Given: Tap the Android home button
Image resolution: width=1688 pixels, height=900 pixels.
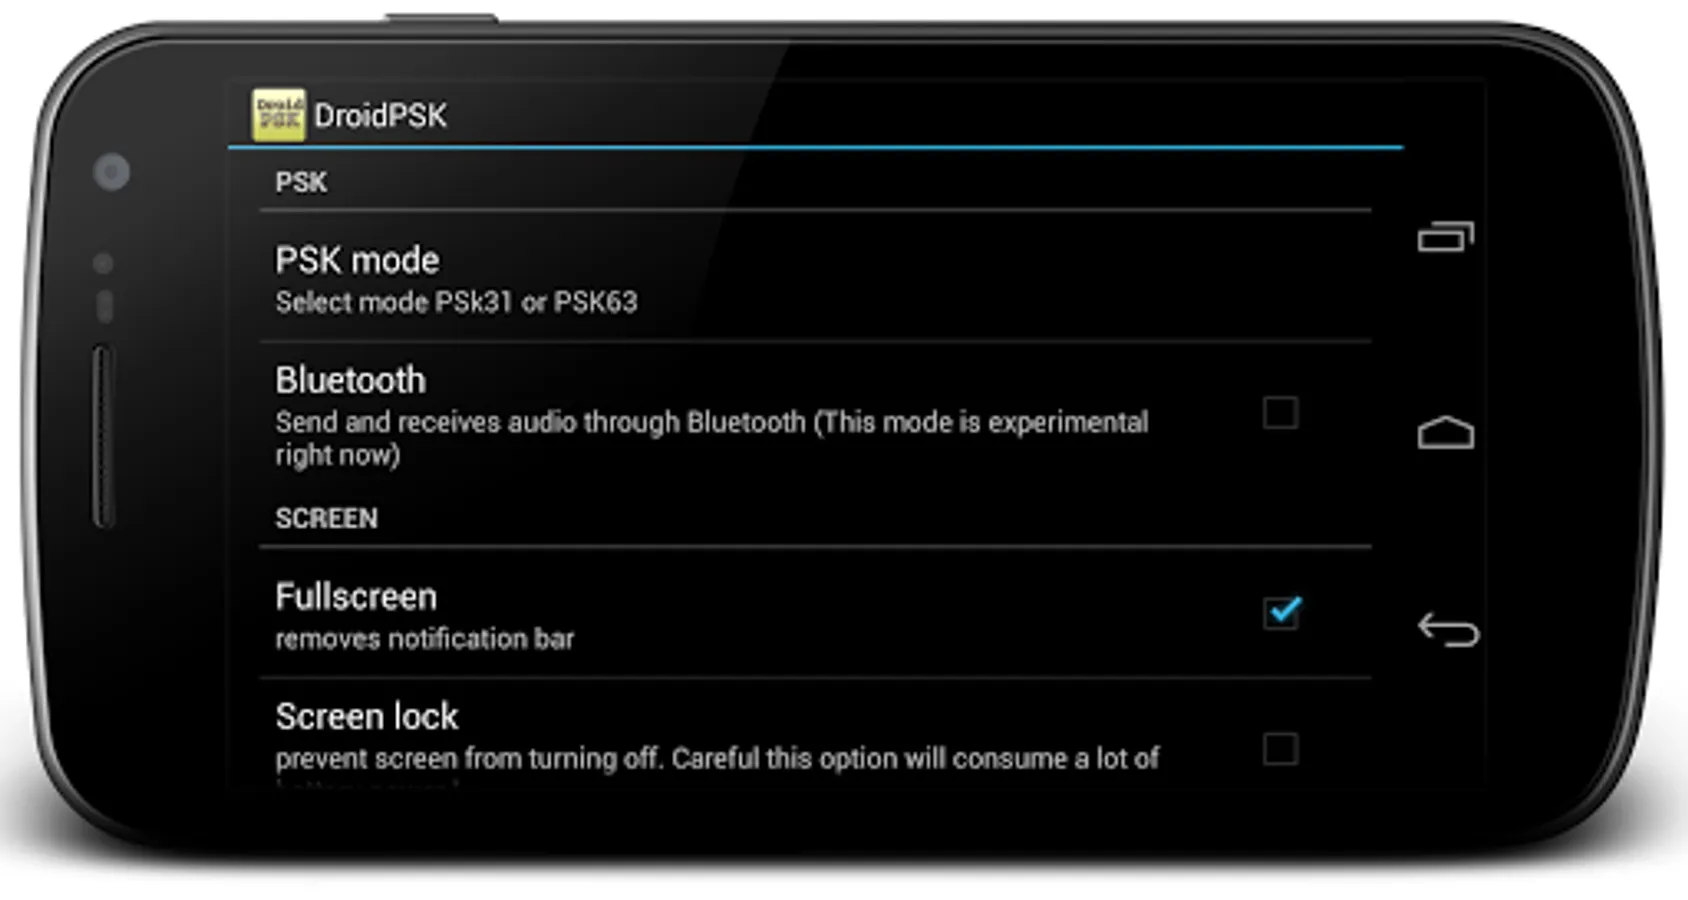Looking at the screenshot, I should click(x=1445, y=432).
